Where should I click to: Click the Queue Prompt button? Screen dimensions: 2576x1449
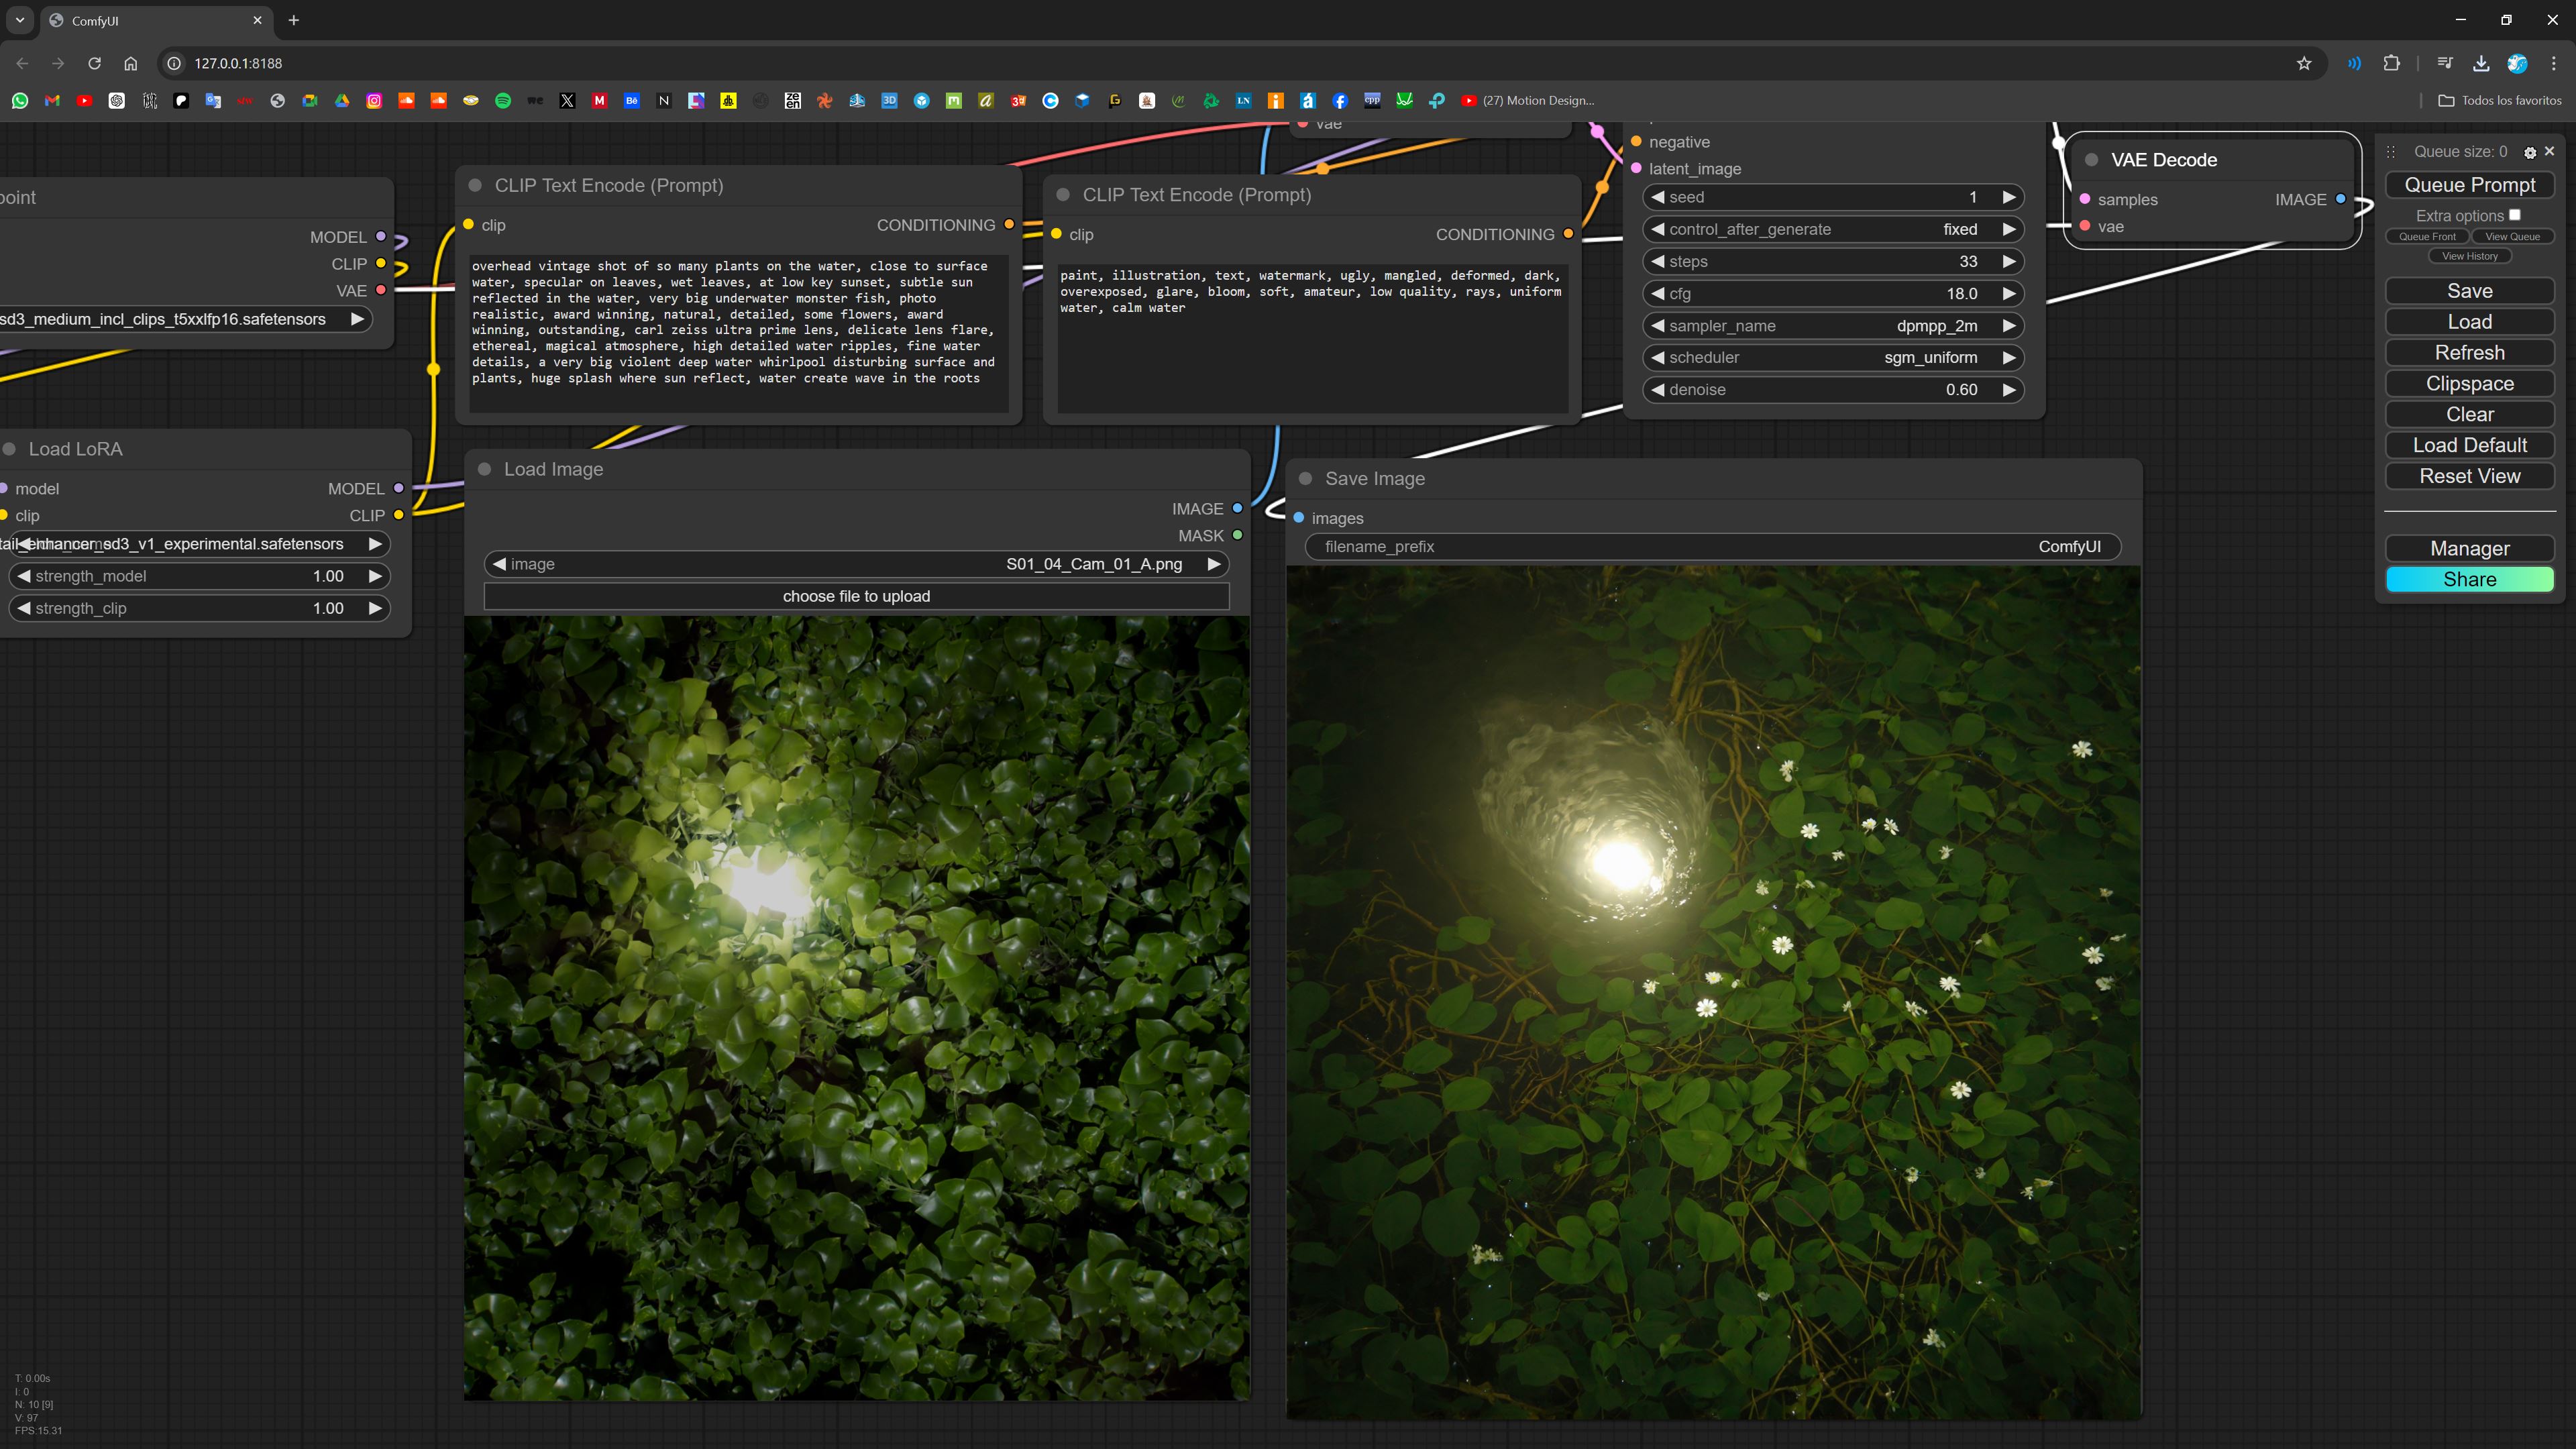(2469, 185)
